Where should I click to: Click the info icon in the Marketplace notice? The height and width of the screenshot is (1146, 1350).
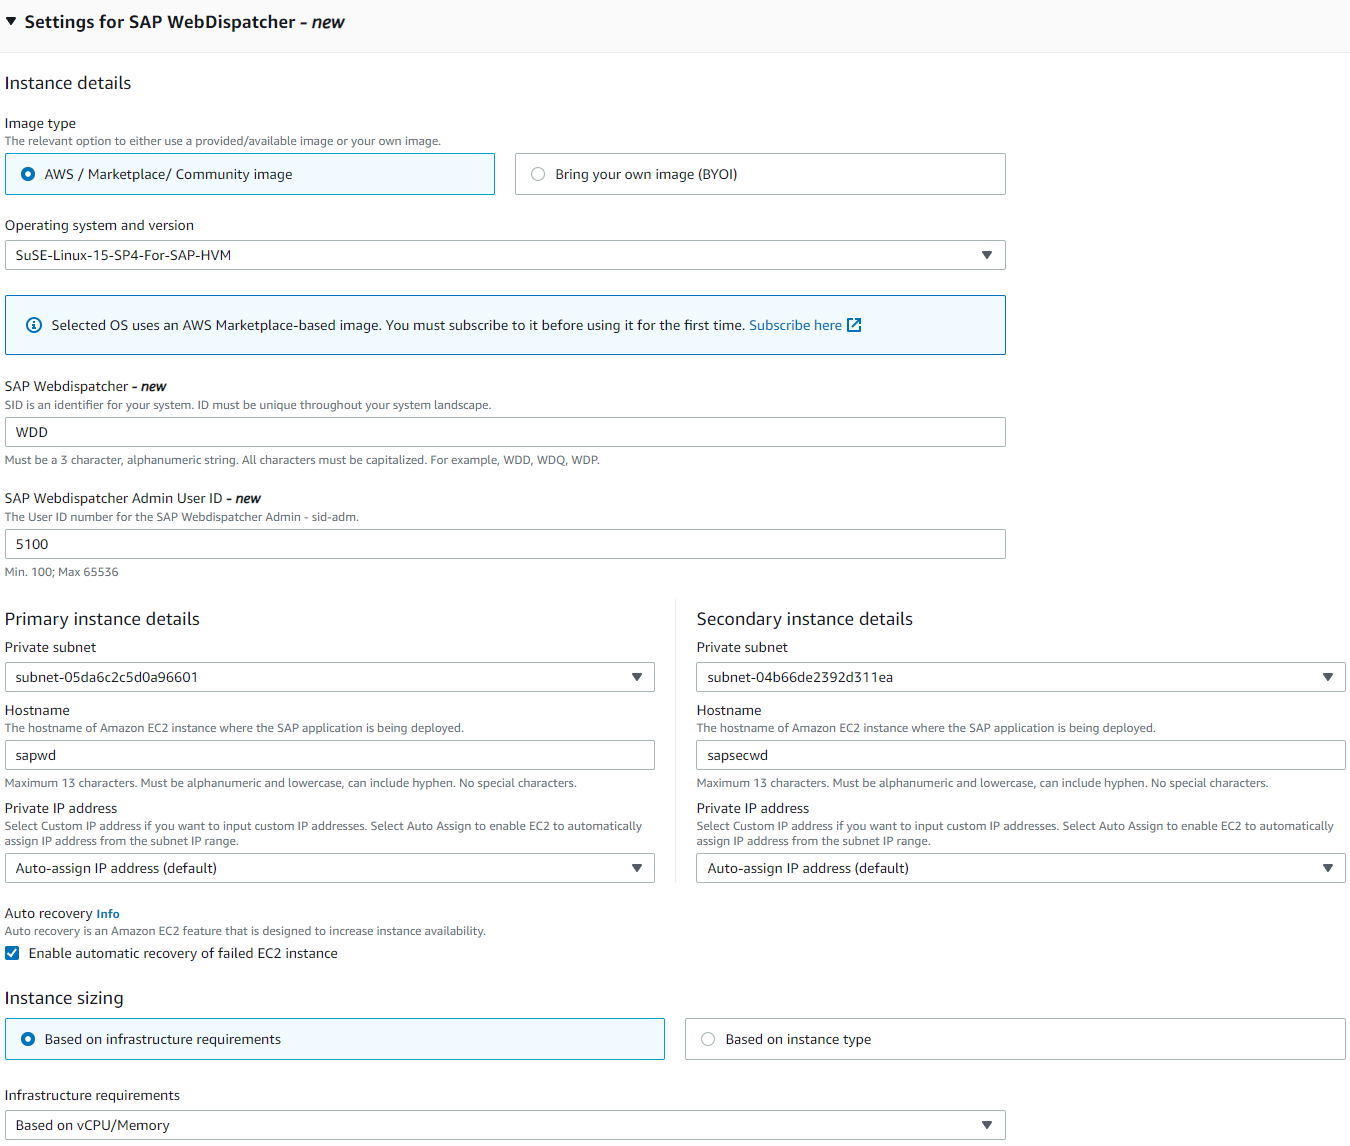click(x=34, y=325)
